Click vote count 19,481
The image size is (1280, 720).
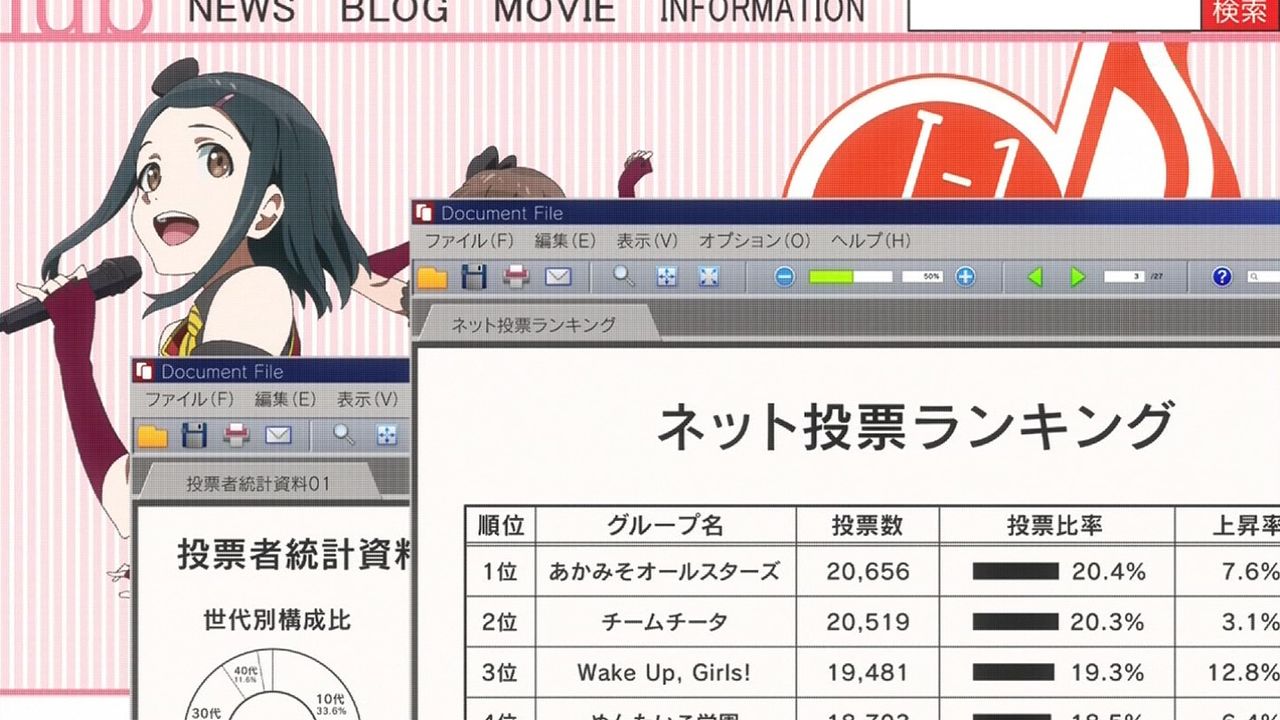pyautogui.click(x=868, y=673)
